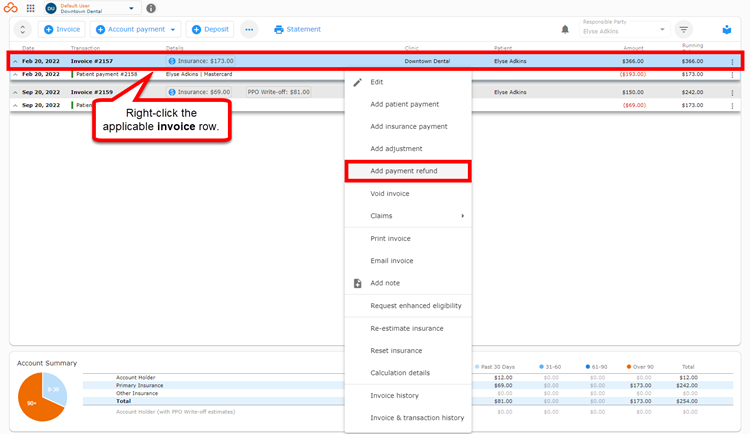Click the Deposit button
750x434 pixels.
pos(210,29)
